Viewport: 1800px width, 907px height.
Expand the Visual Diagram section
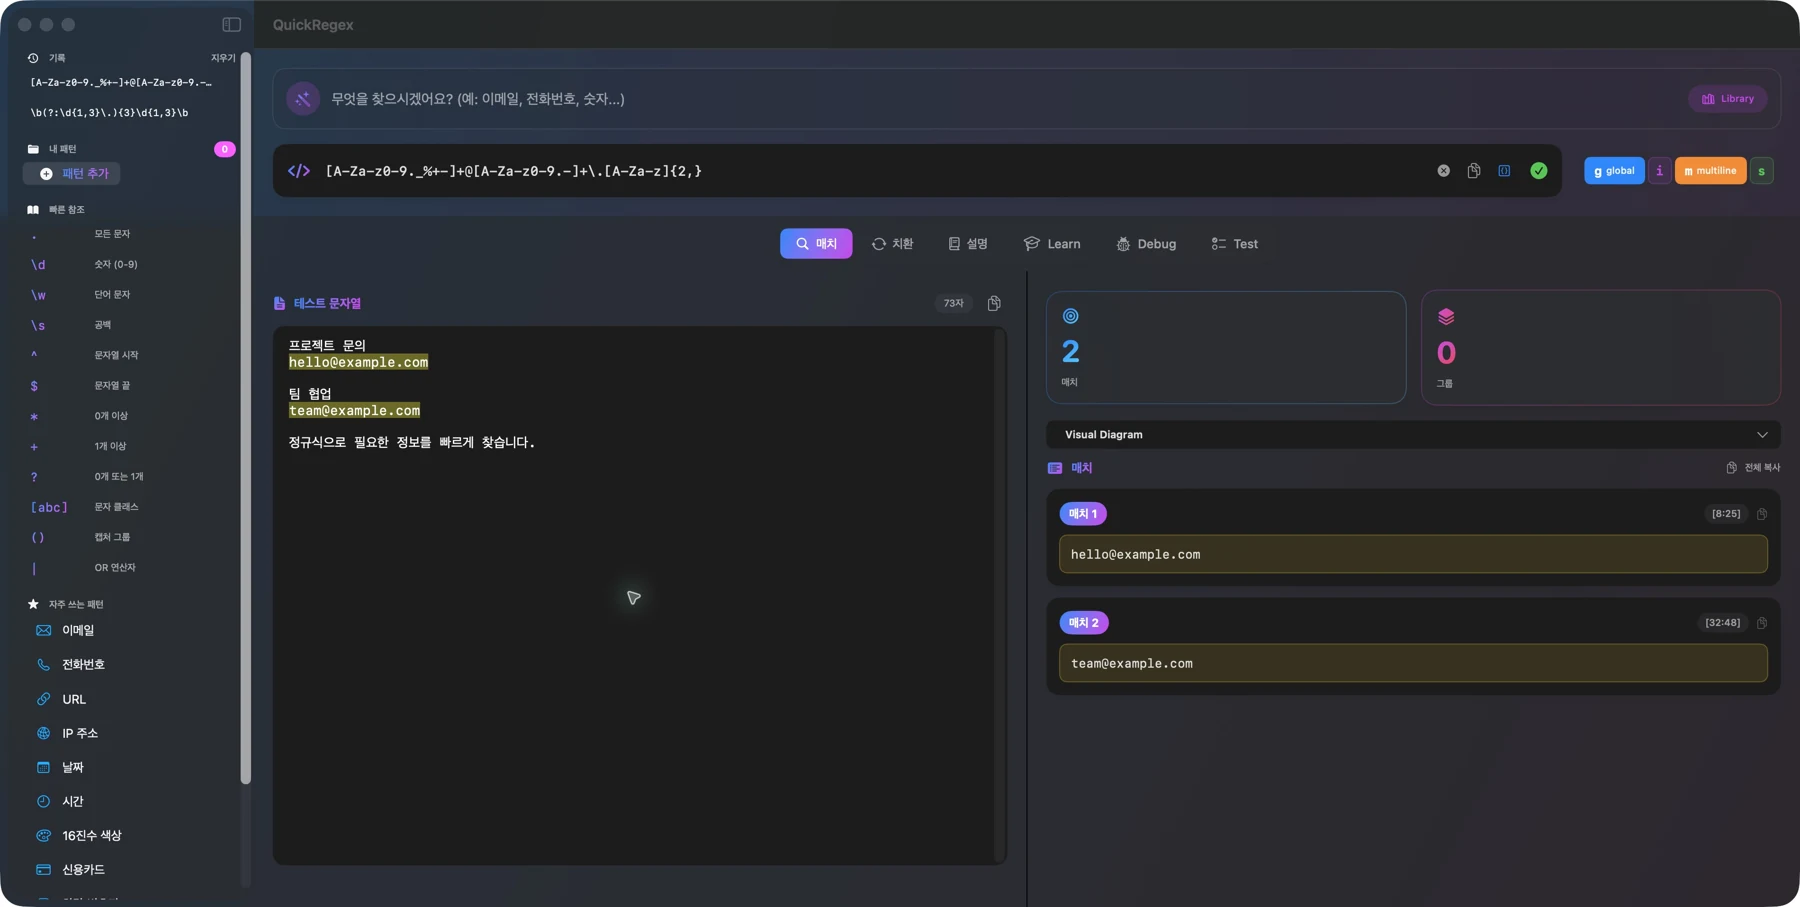pos(1413,435)
